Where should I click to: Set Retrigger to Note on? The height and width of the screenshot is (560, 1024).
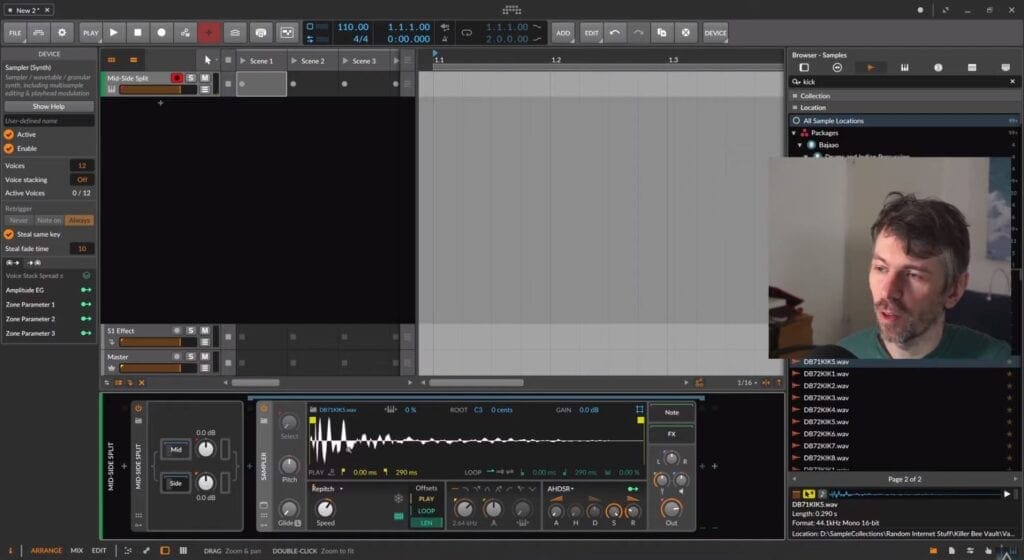[x=49, y=220]
